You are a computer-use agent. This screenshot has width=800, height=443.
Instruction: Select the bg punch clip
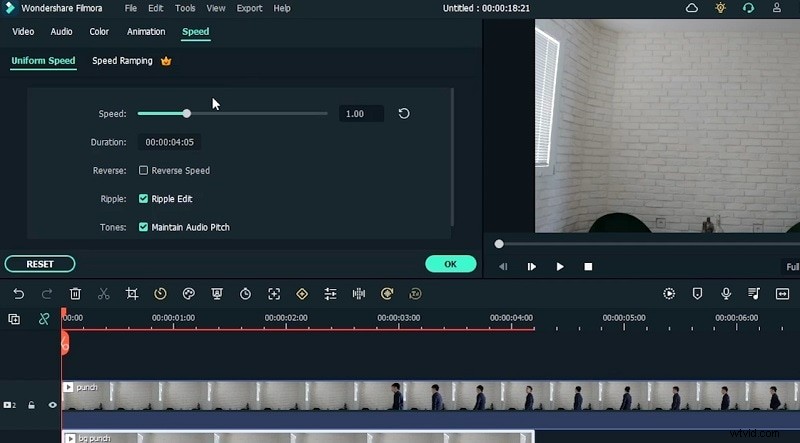298,437
